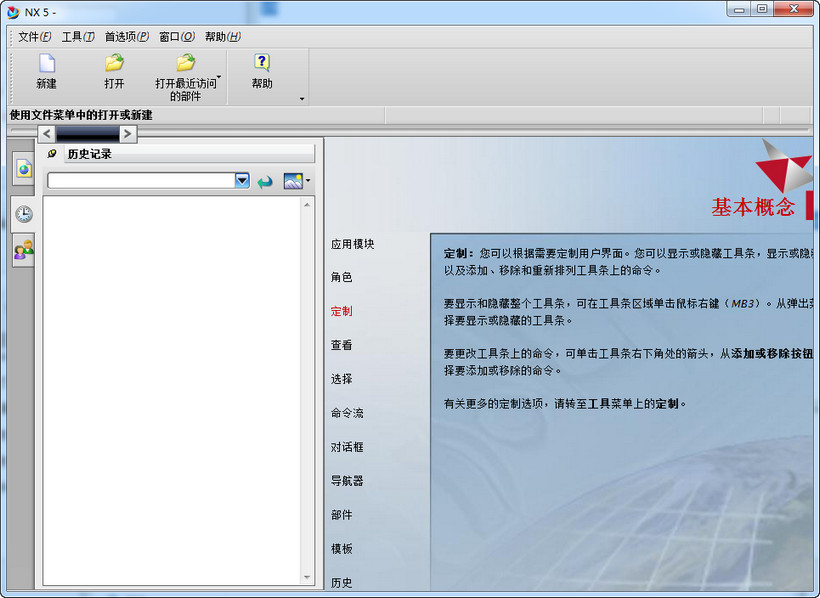Screen dimensions: 820x598
Task: Expand the history combo box dropdown arrow
Action: (x=242, y=181)
